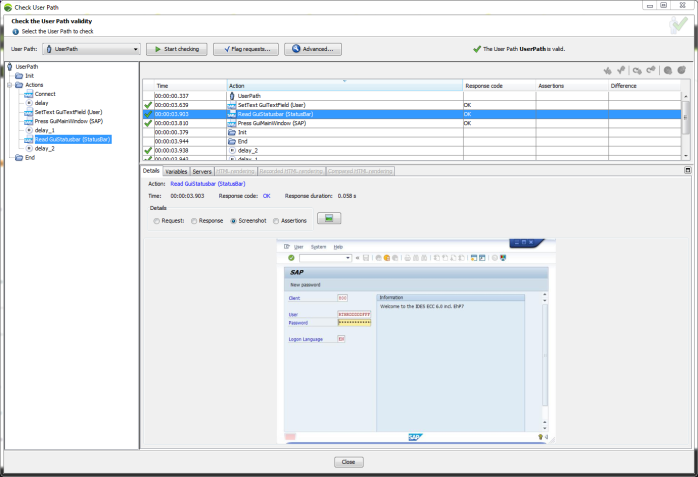Collapse the Actions folder in tree
This screenshot has height=477, width=698.
pos(8,85)
